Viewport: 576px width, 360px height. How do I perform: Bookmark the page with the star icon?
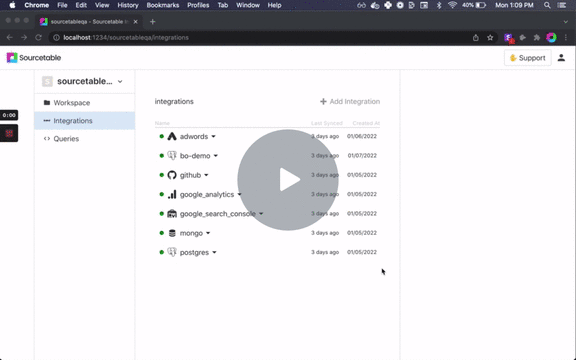(x=490, y=37)
